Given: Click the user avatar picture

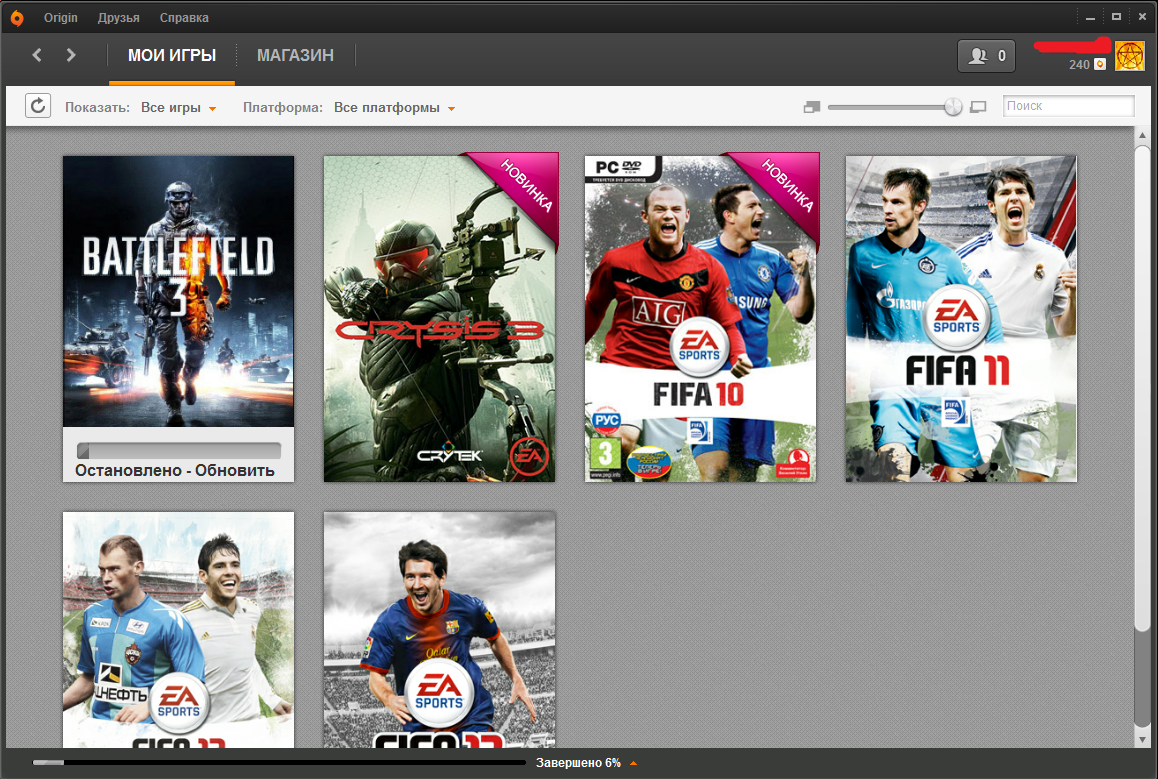Looking at the screenshot, I should point(1129,56).
